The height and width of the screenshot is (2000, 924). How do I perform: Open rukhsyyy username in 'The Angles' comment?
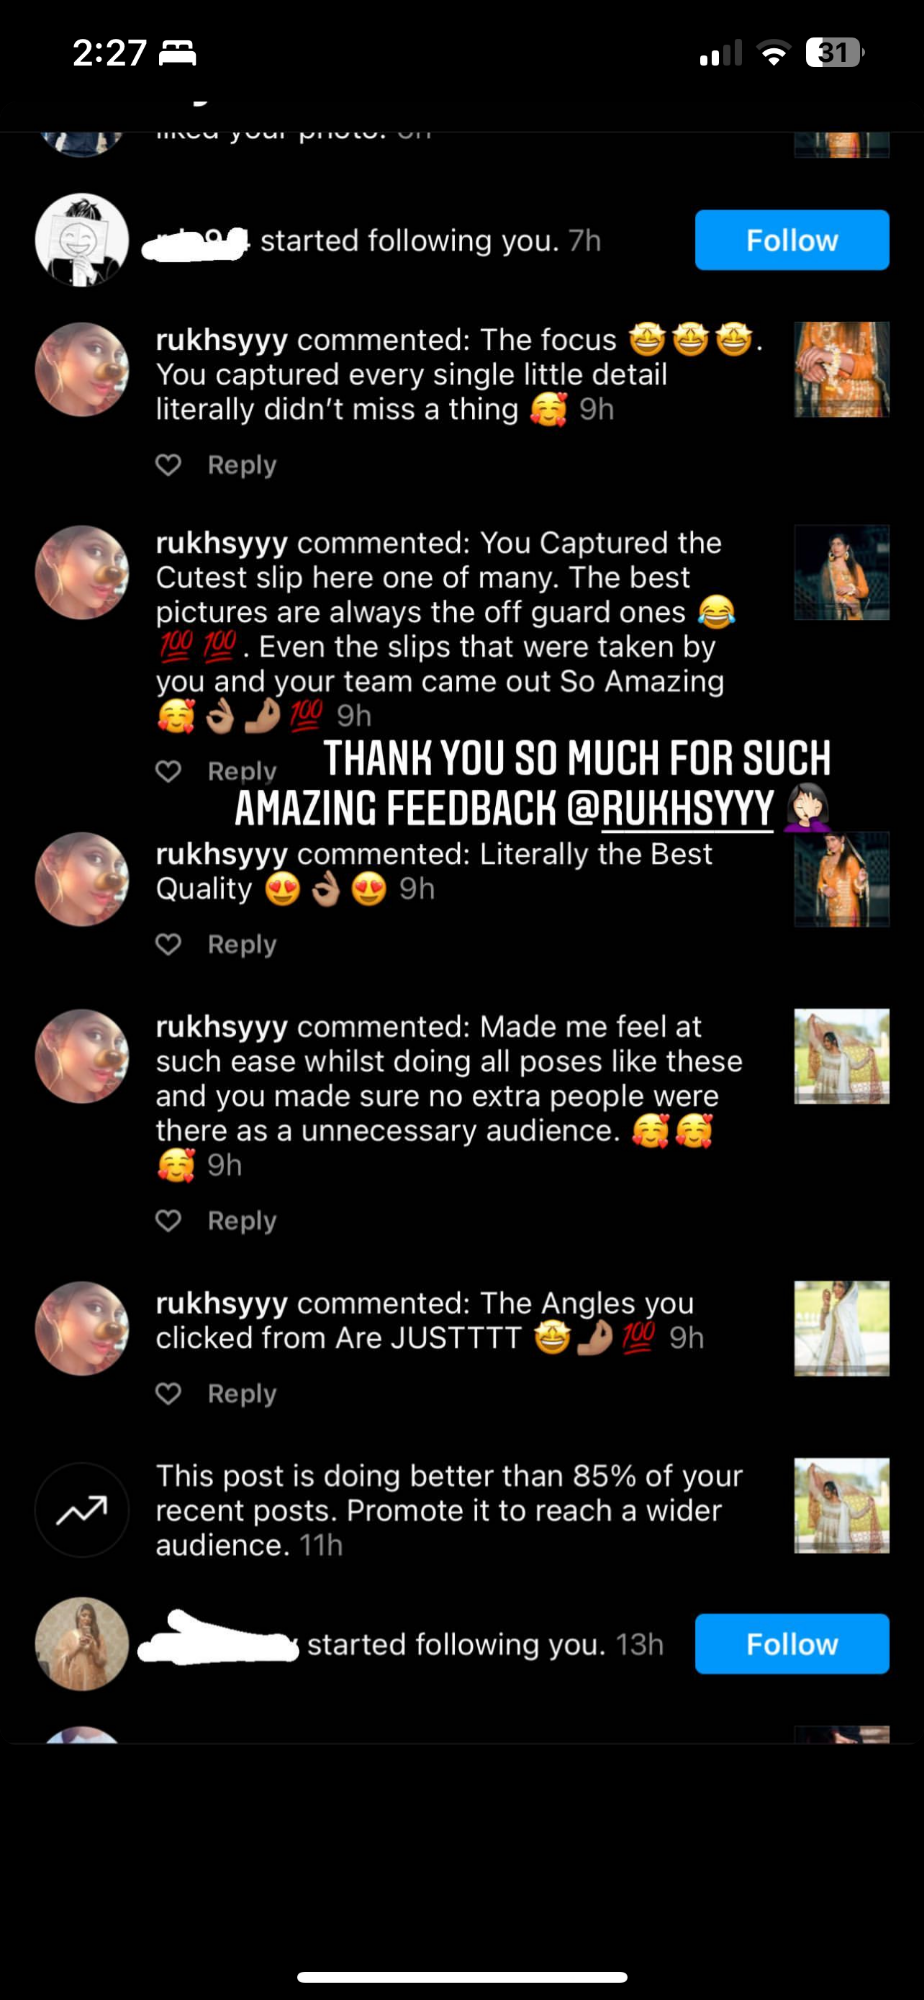click(222, 1303)
